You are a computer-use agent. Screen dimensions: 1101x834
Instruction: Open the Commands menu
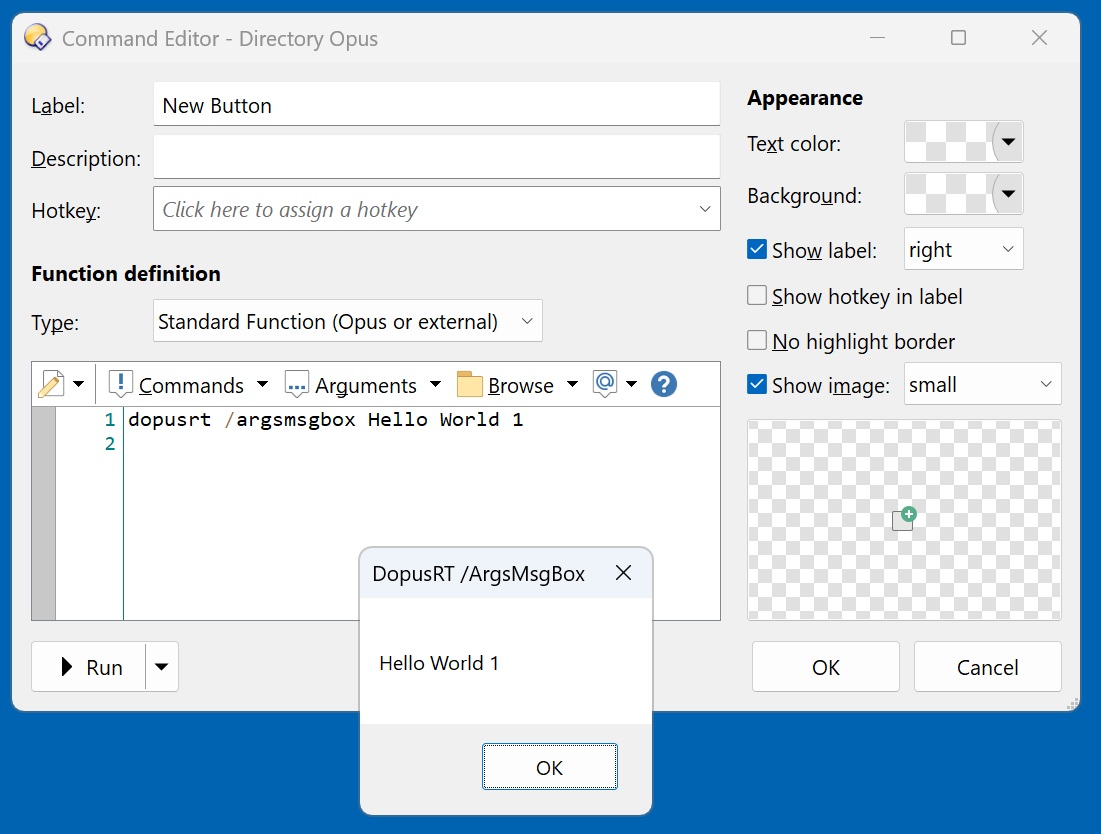[191, 385]
